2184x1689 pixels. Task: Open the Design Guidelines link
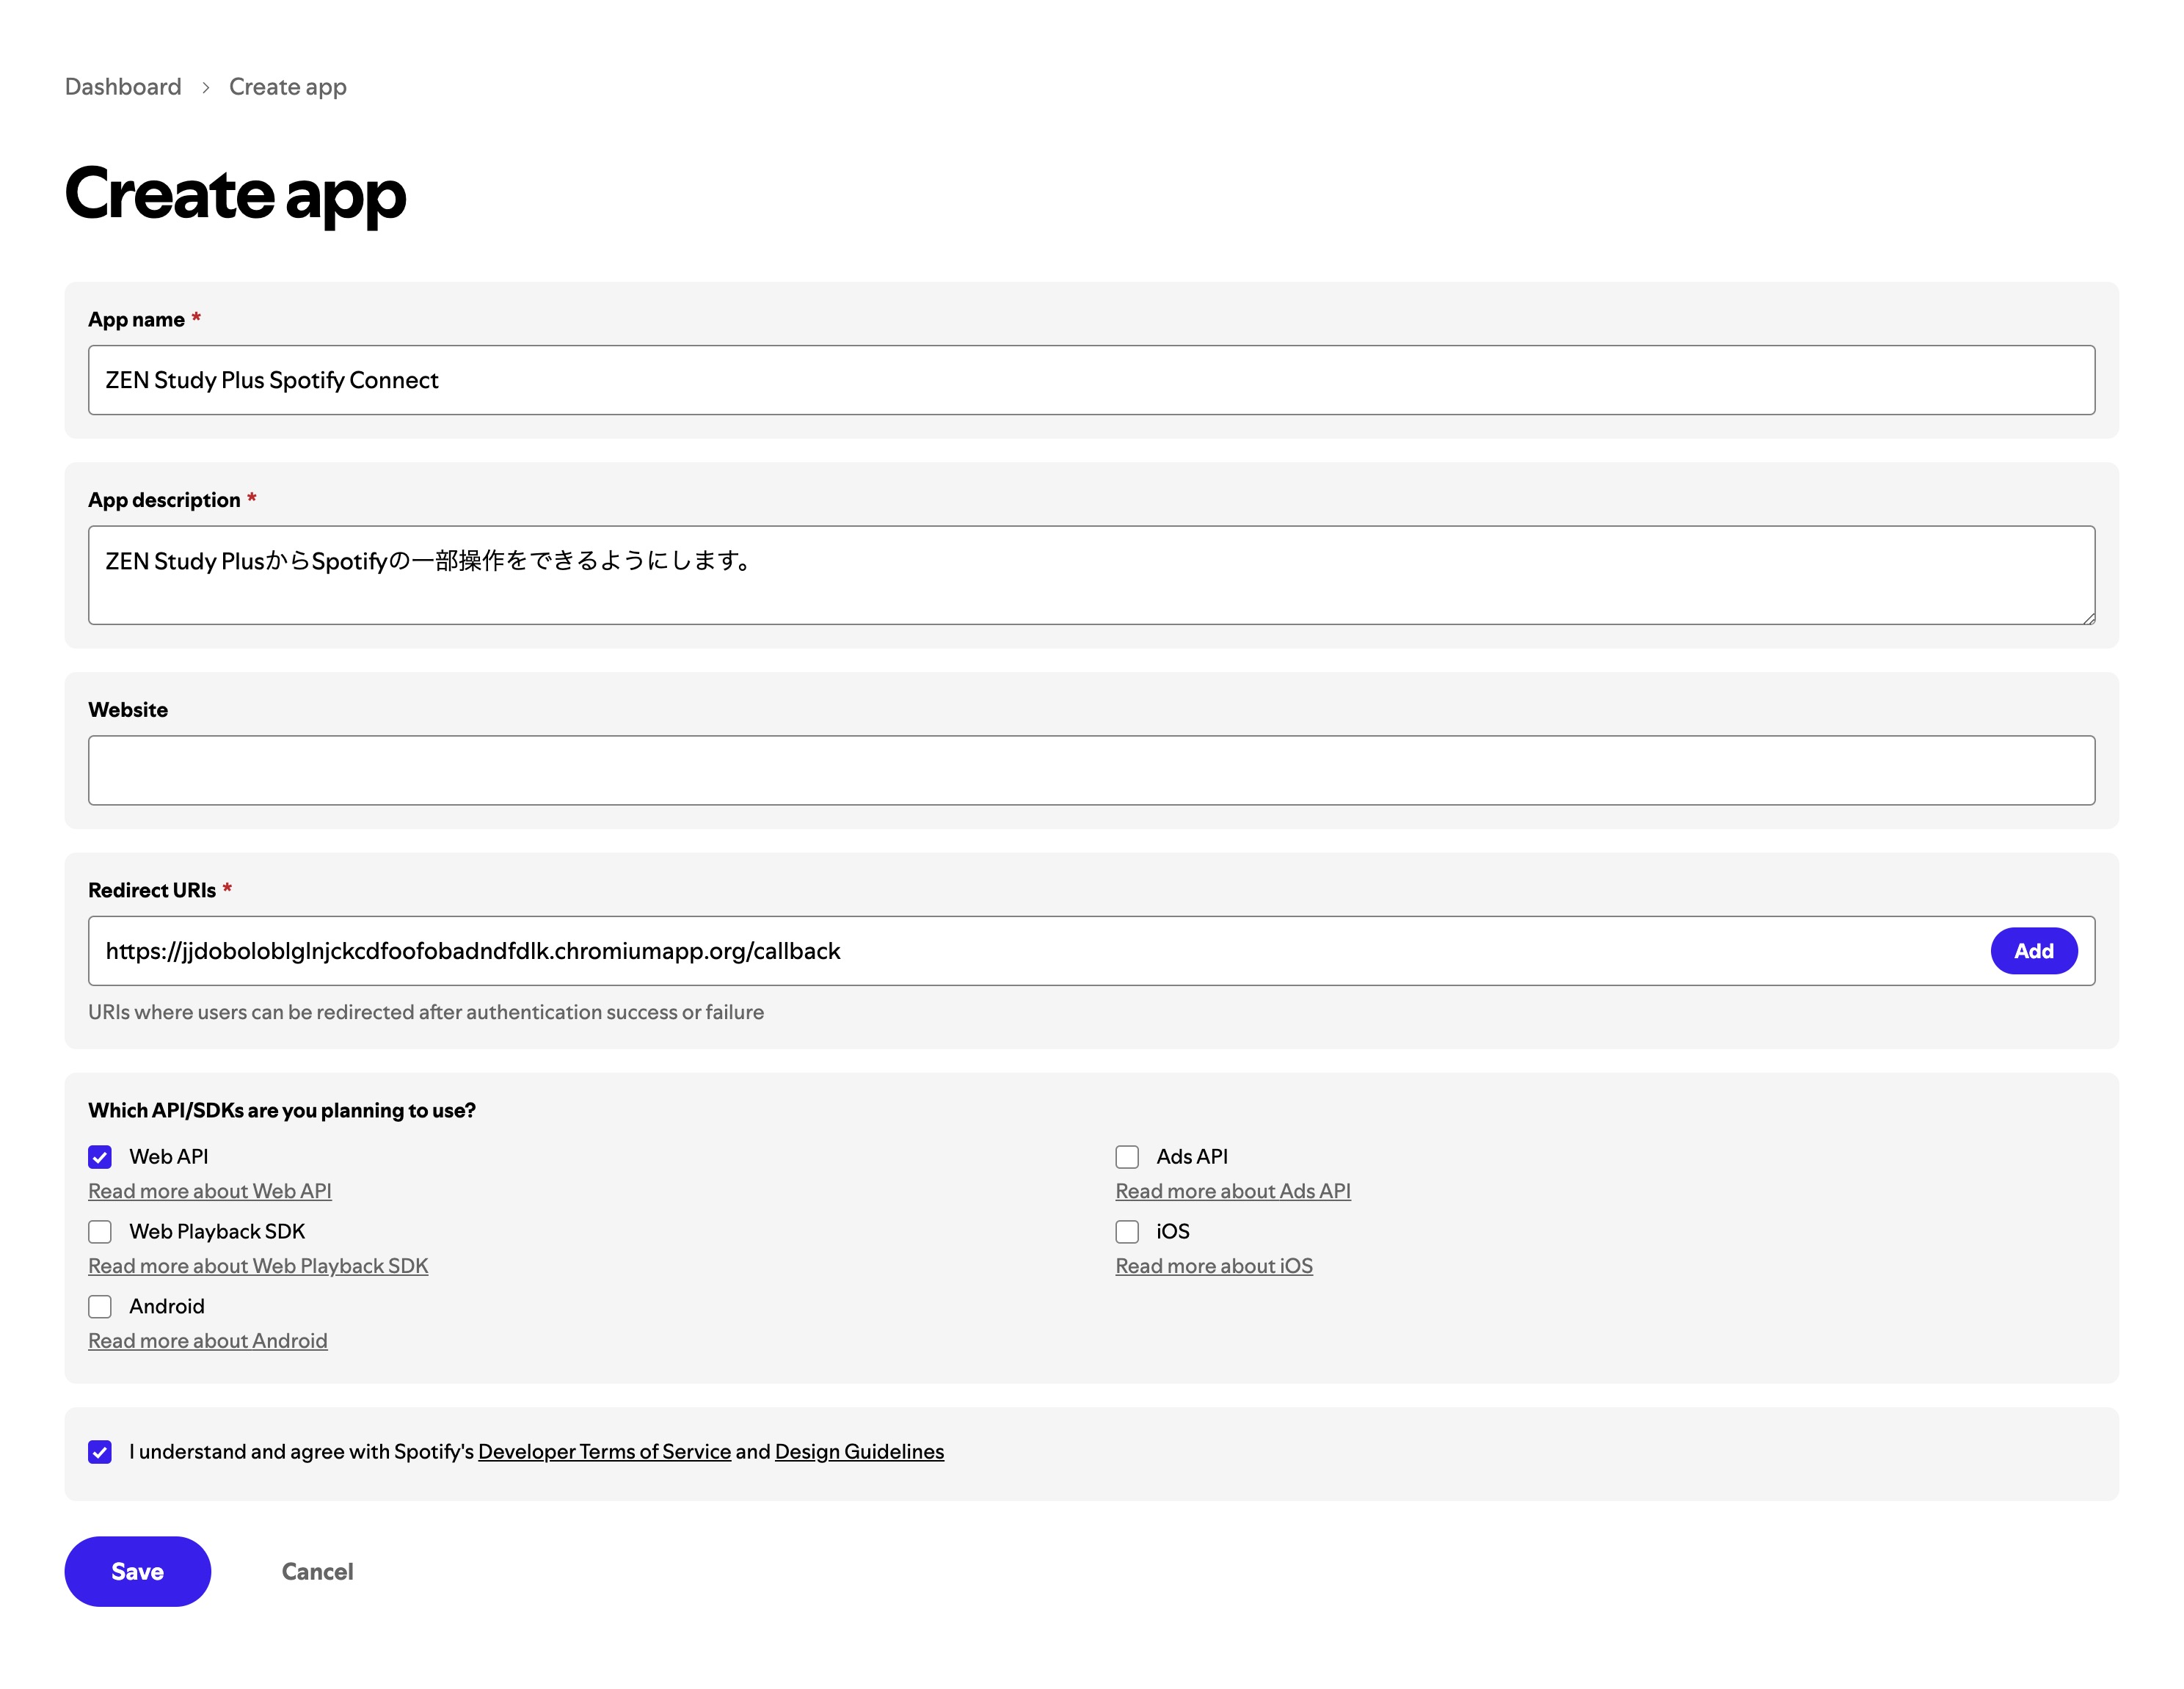(x=858, y=1451)
